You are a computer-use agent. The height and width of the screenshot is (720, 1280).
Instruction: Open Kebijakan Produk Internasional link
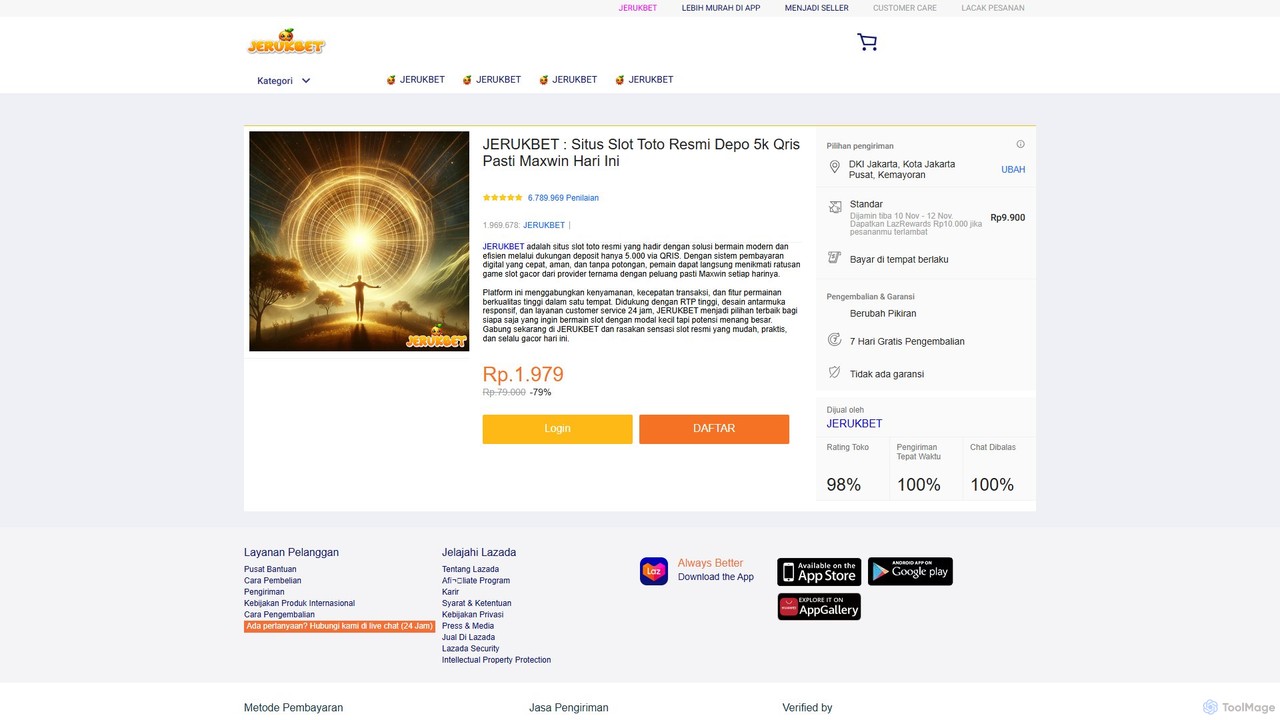click(x=299, y=603)
